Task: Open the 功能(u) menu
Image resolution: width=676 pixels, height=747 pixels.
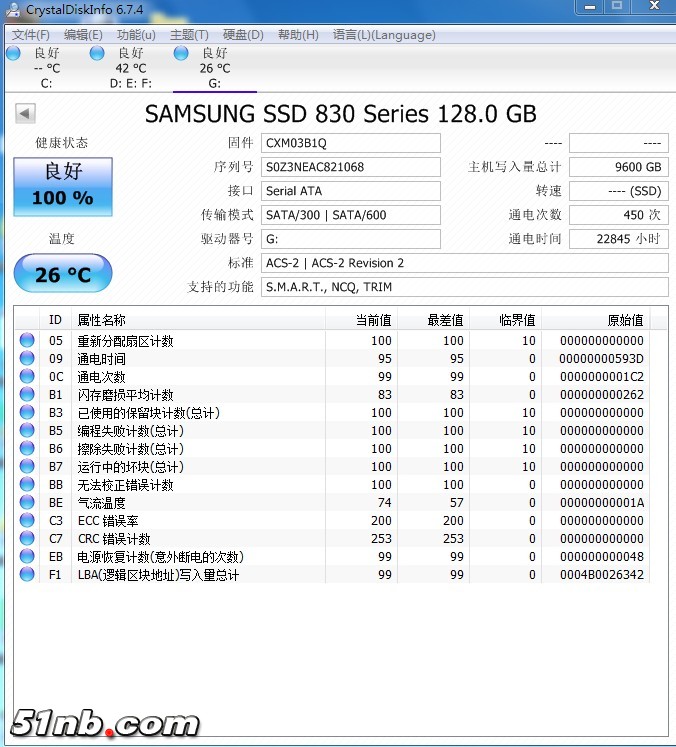Action: pos(136,35)
